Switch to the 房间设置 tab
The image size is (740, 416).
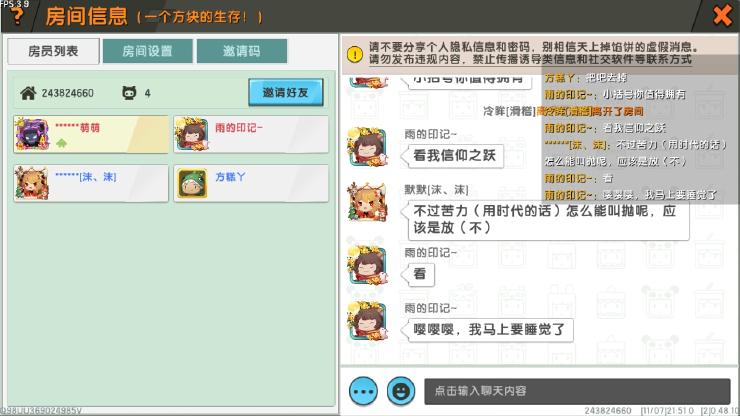[147, 51]
